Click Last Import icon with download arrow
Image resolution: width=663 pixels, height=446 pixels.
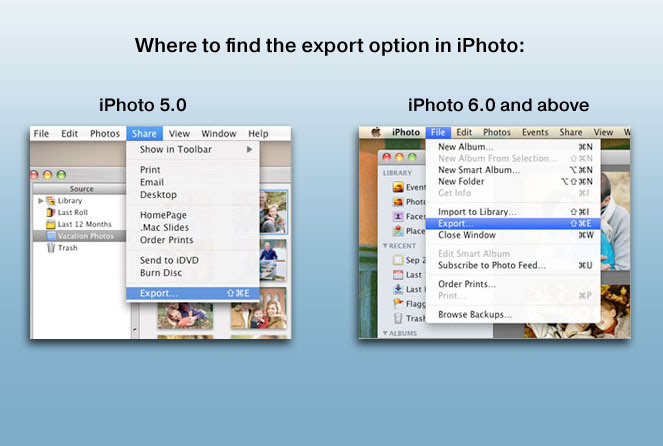point(398,289)
